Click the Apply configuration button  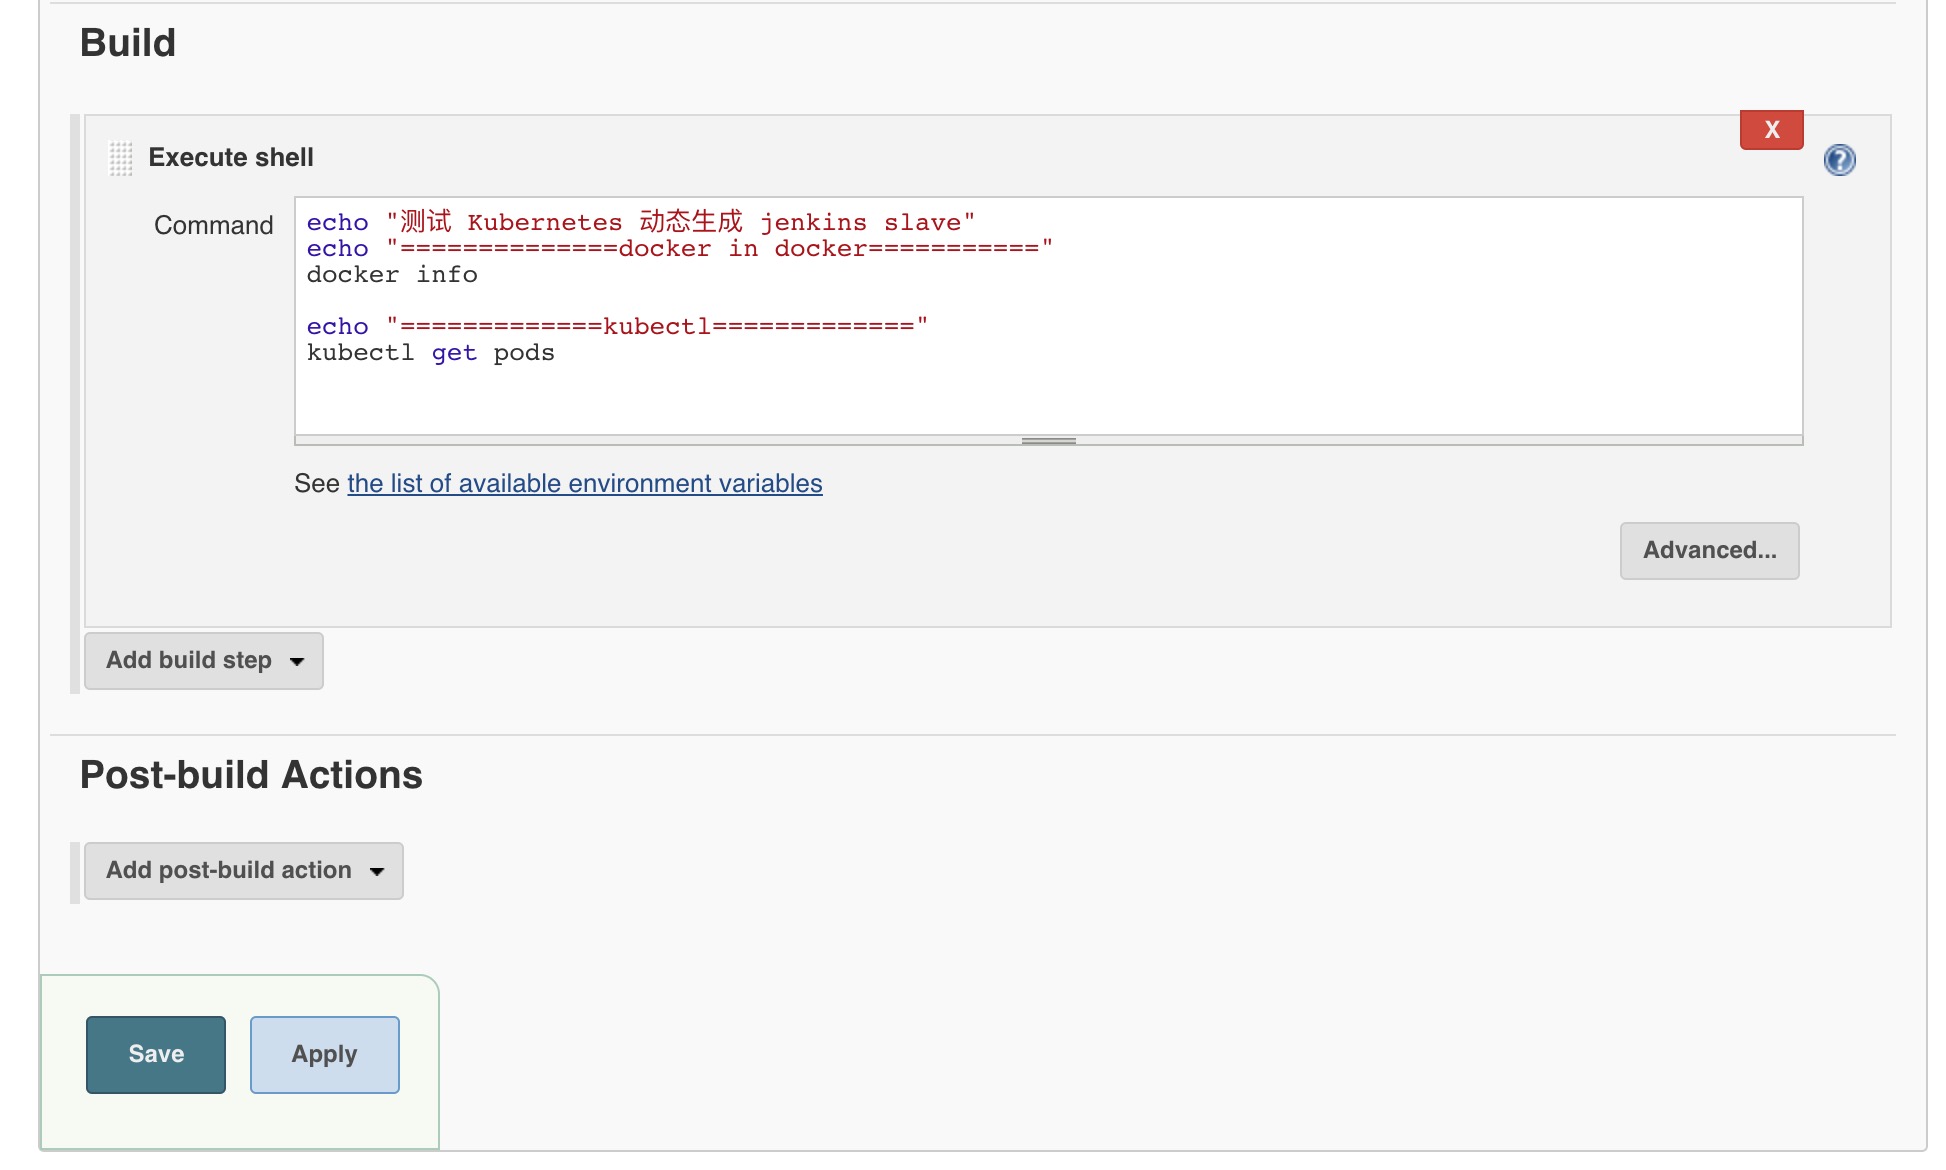coord(322,1055)
